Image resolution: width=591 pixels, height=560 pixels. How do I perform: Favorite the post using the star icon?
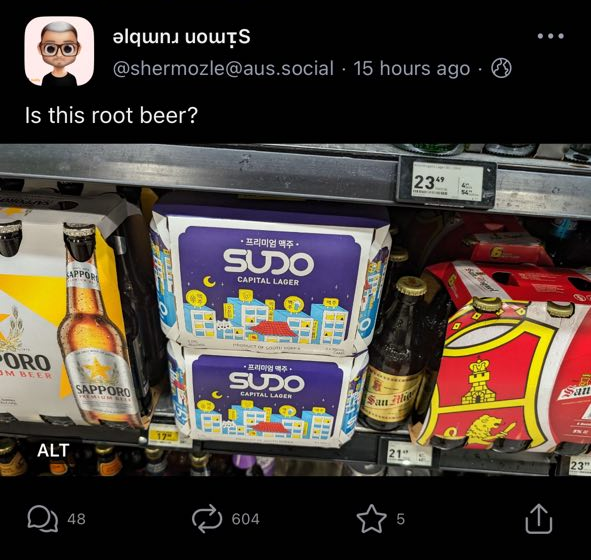[371, 519]
